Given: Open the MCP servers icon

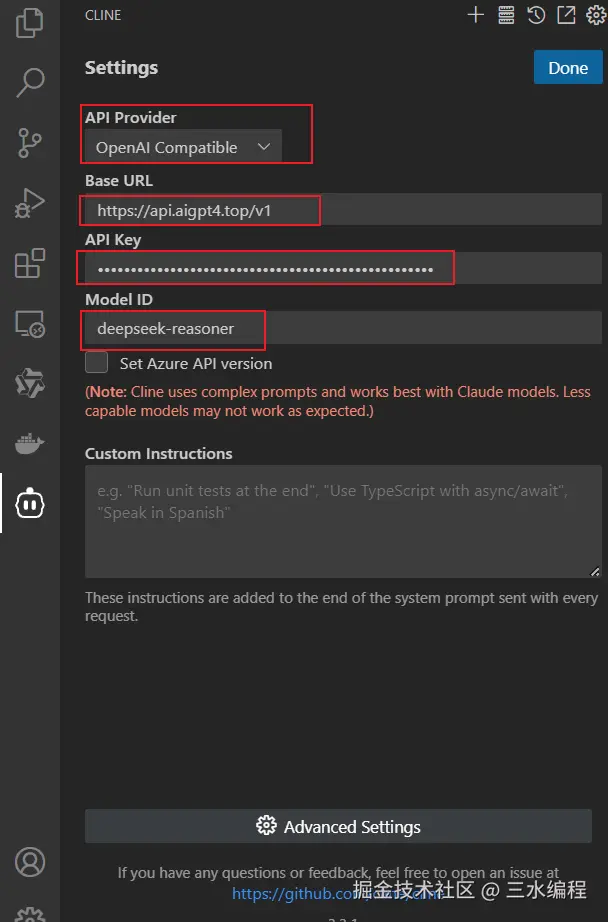Looking at the screenshot, I should (506, 15).
